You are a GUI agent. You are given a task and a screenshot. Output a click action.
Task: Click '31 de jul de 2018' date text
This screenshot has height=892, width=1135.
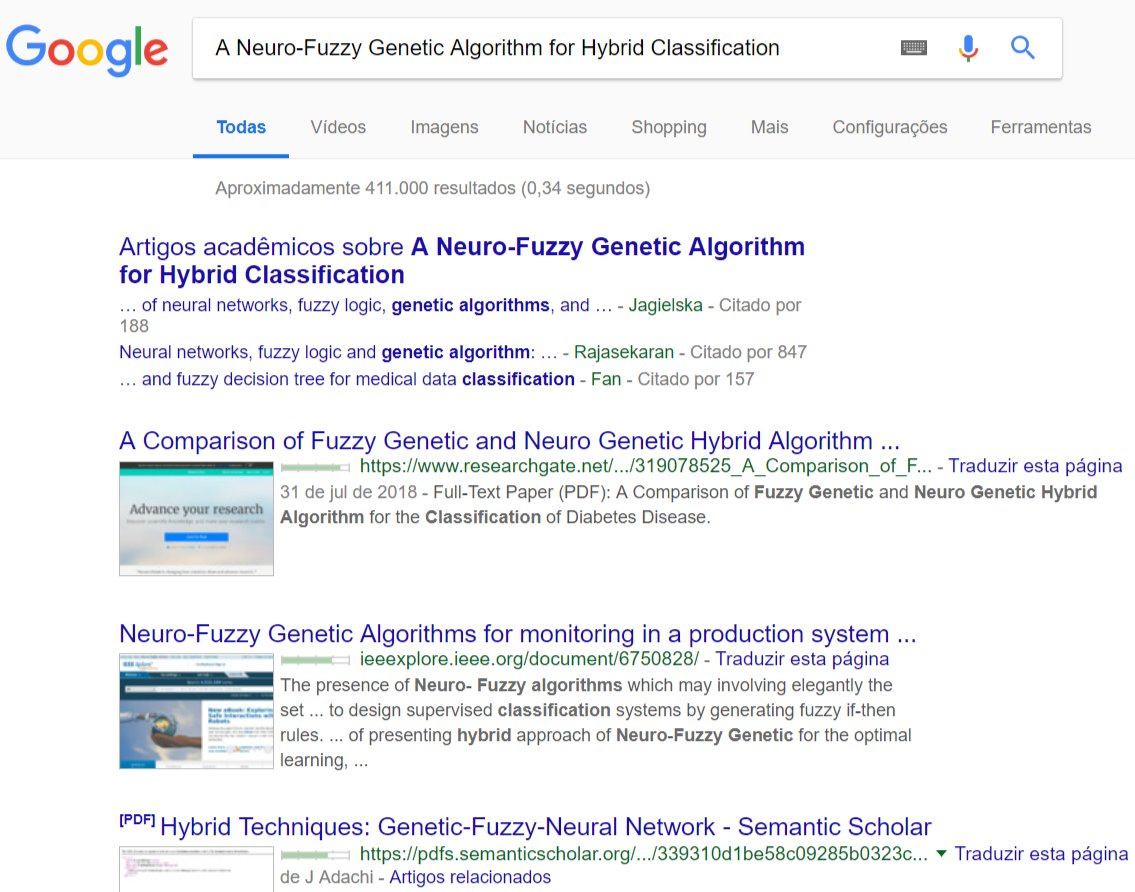tap(348, 492)
